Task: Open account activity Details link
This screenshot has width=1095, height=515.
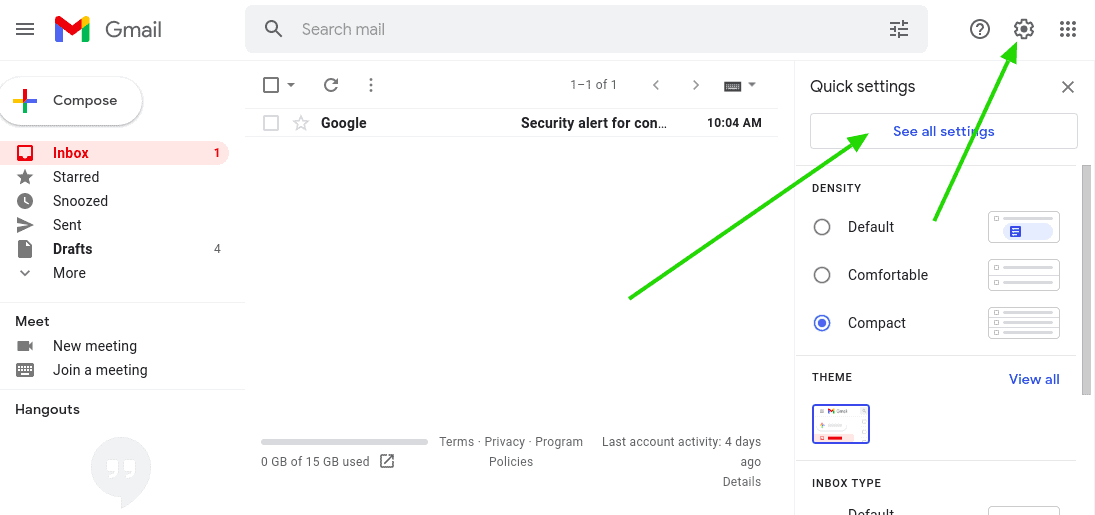Action: pos(742,481)
